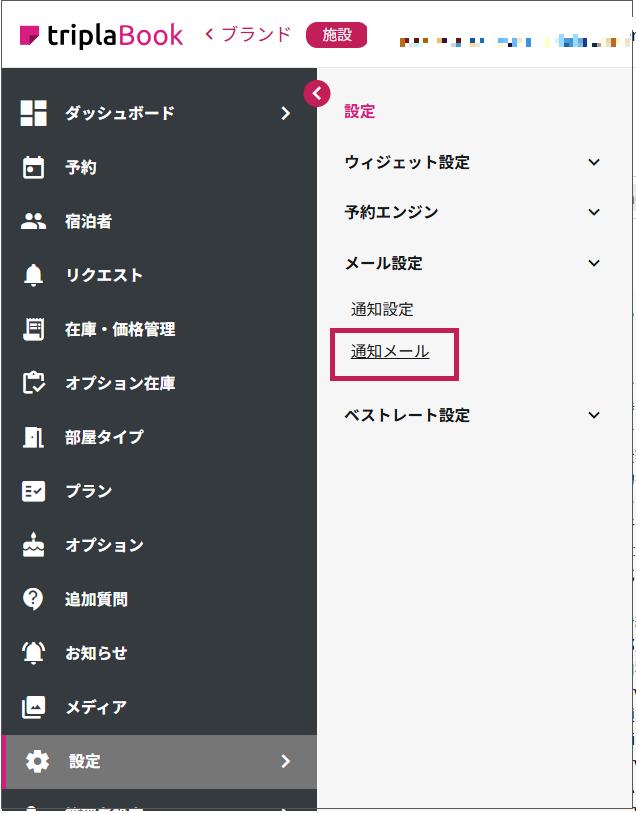This screenshot has width=636, height=813.
Task: Collapse the メール設定 section chevron
Action: click(x=594, y=263)
